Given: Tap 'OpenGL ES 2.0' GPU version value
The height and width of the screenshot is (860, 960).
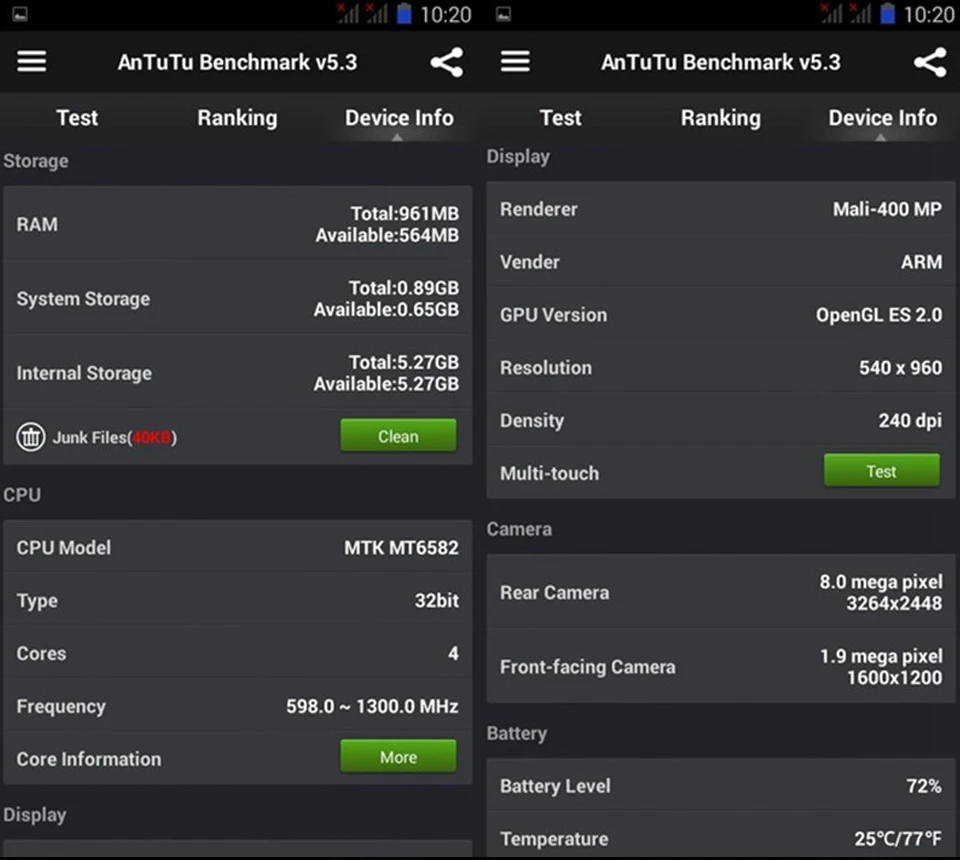Looking at the screenshot, I should tap(879, 315).
